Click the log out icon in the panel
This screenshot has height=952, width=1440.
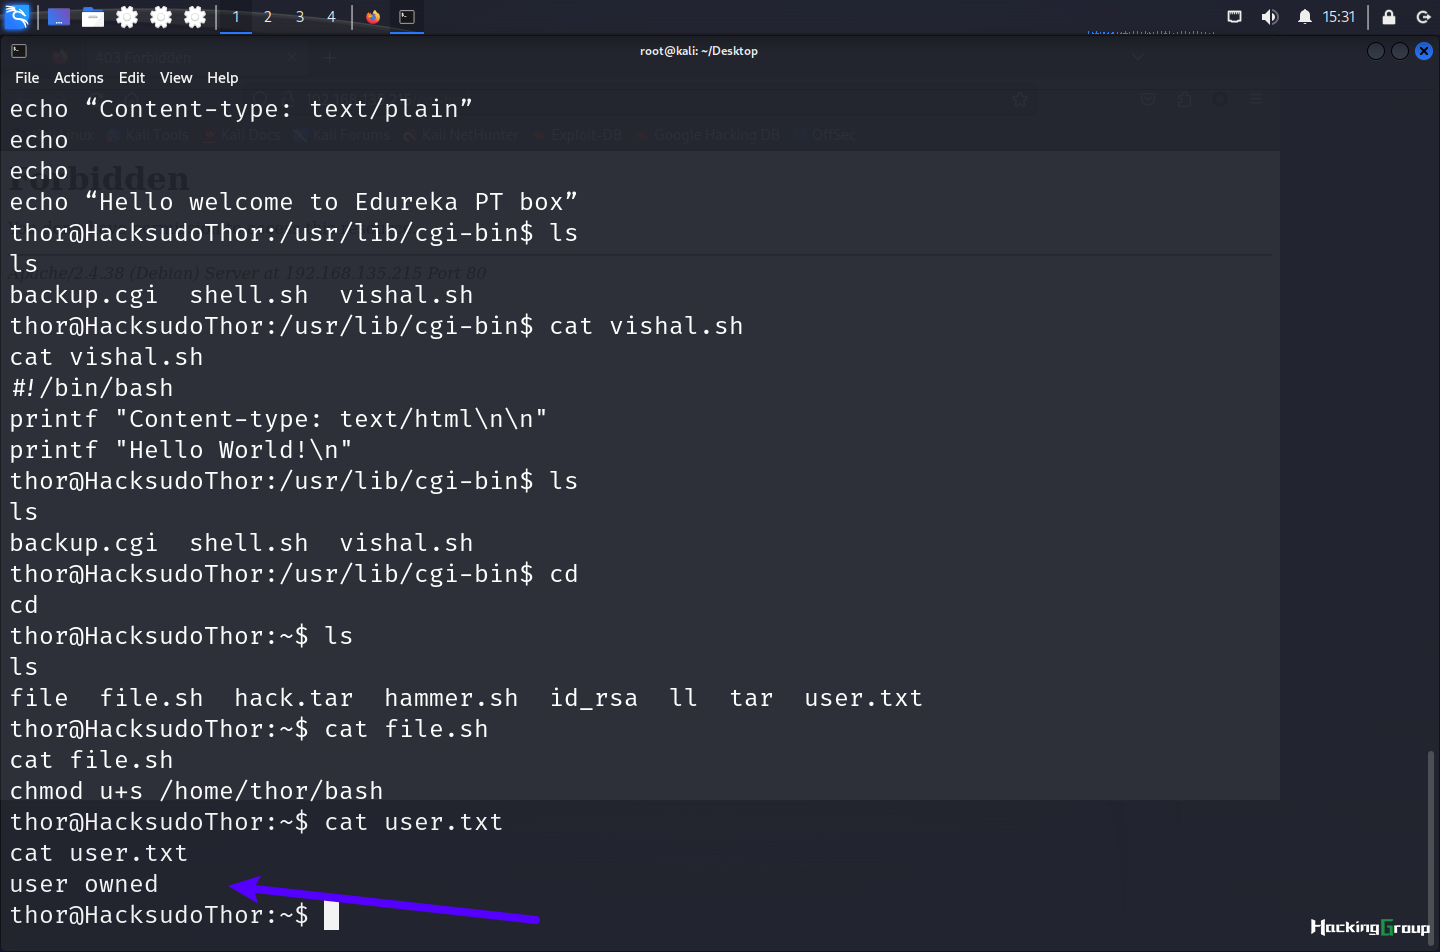tap(1423, 17)
